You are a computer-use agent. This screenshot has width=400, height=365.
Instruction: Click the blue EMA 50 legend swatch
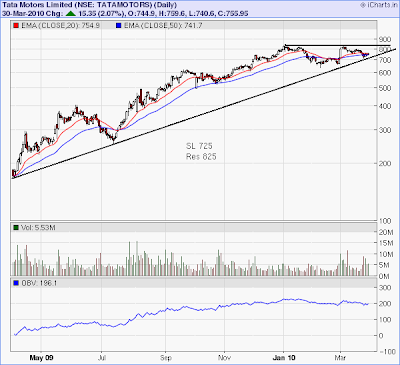[119, 25]
